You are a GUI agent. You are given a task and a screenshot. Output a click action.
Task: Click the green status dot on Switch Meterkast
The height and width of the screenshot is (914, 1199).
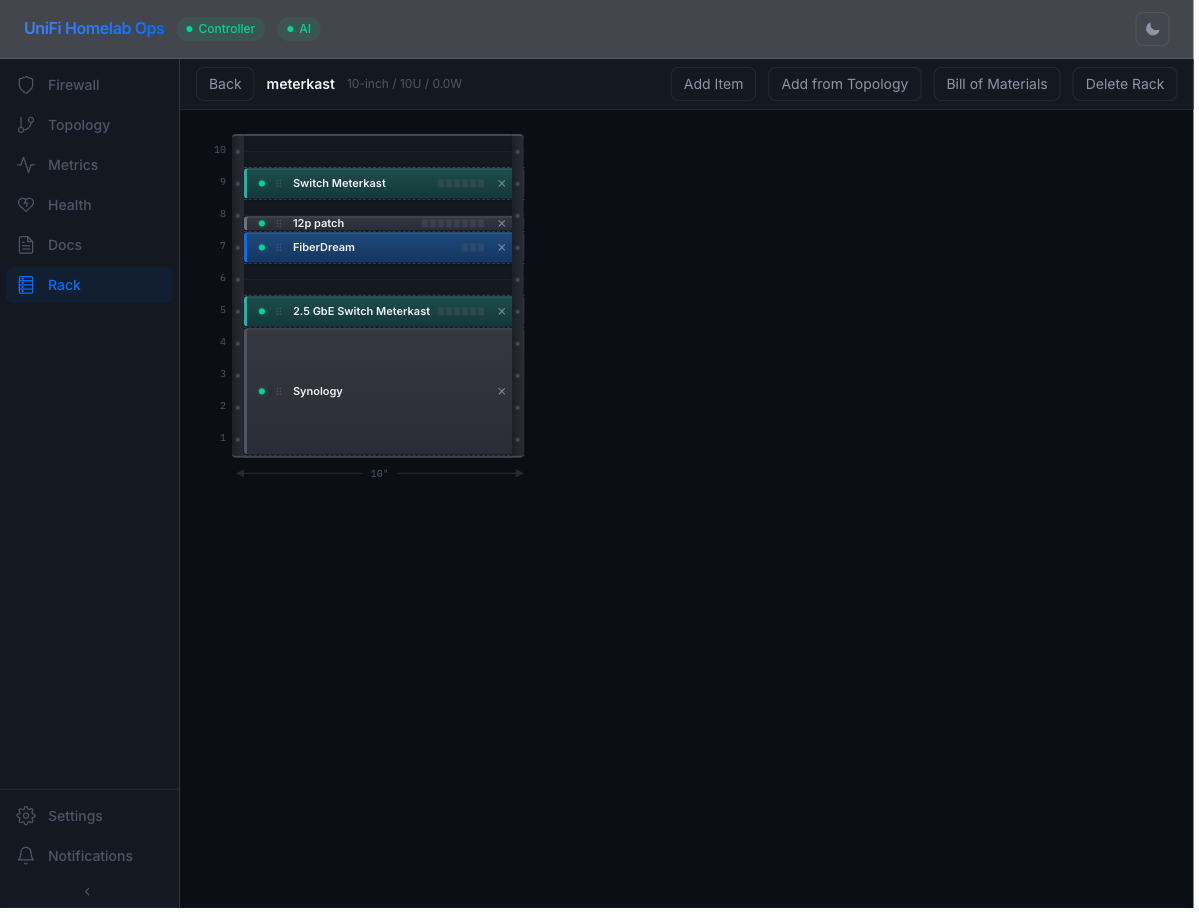coord(261,183)
